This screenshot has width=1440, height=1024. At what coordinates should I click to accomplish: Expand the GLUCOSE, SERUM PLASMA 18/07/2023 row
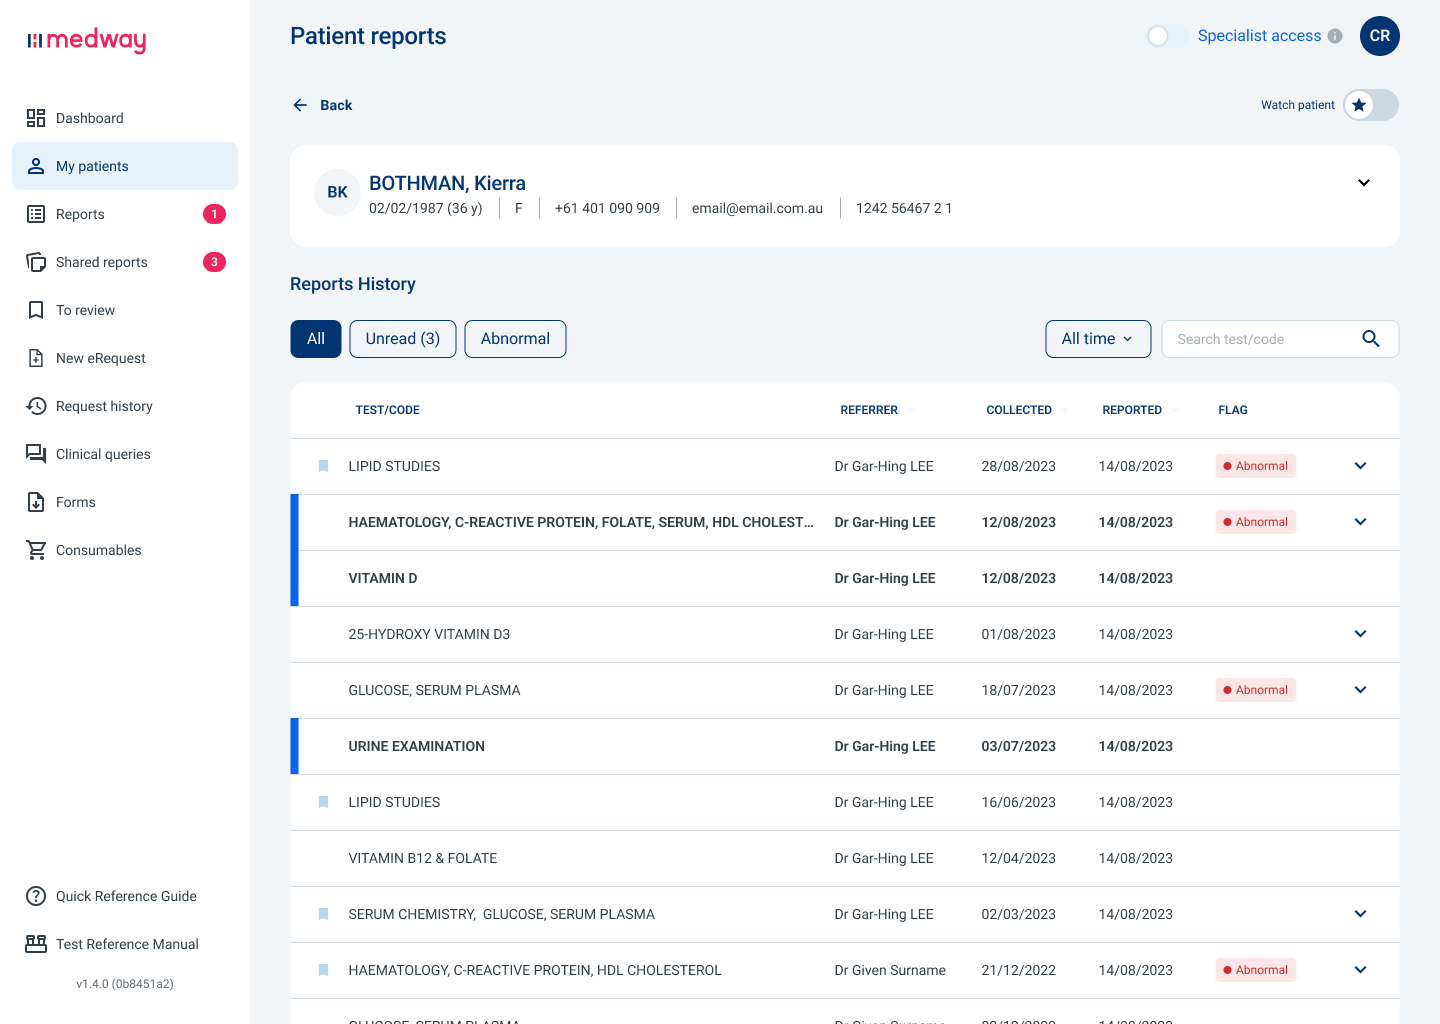(1360, 690)
